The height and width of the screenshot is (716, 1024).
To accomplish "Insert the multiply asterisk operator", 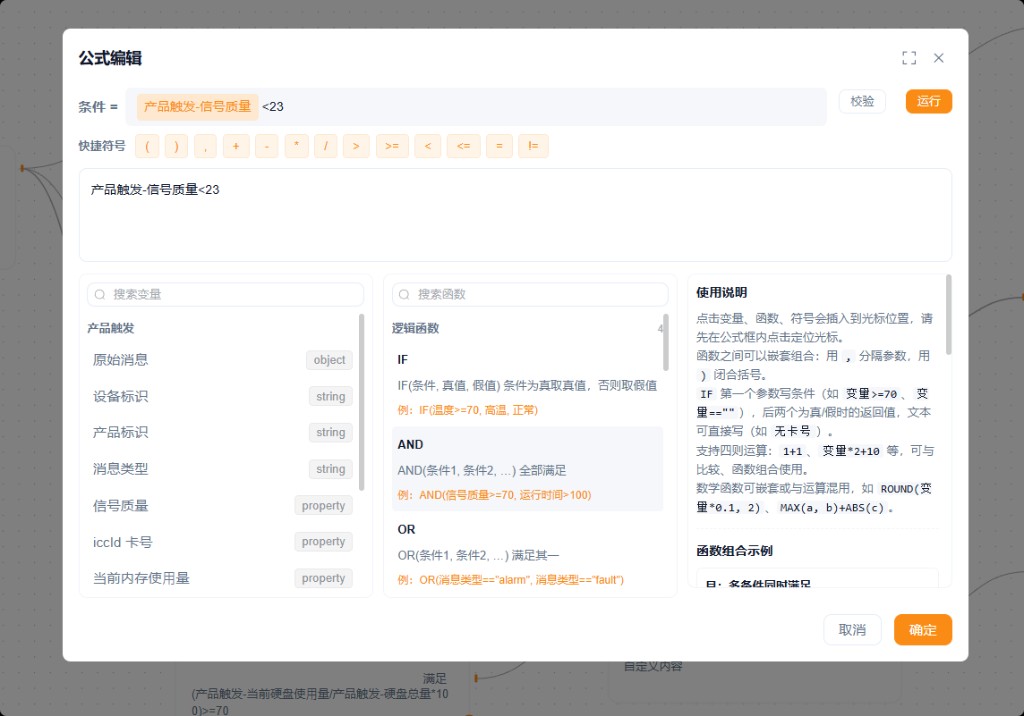I will 296,146.
